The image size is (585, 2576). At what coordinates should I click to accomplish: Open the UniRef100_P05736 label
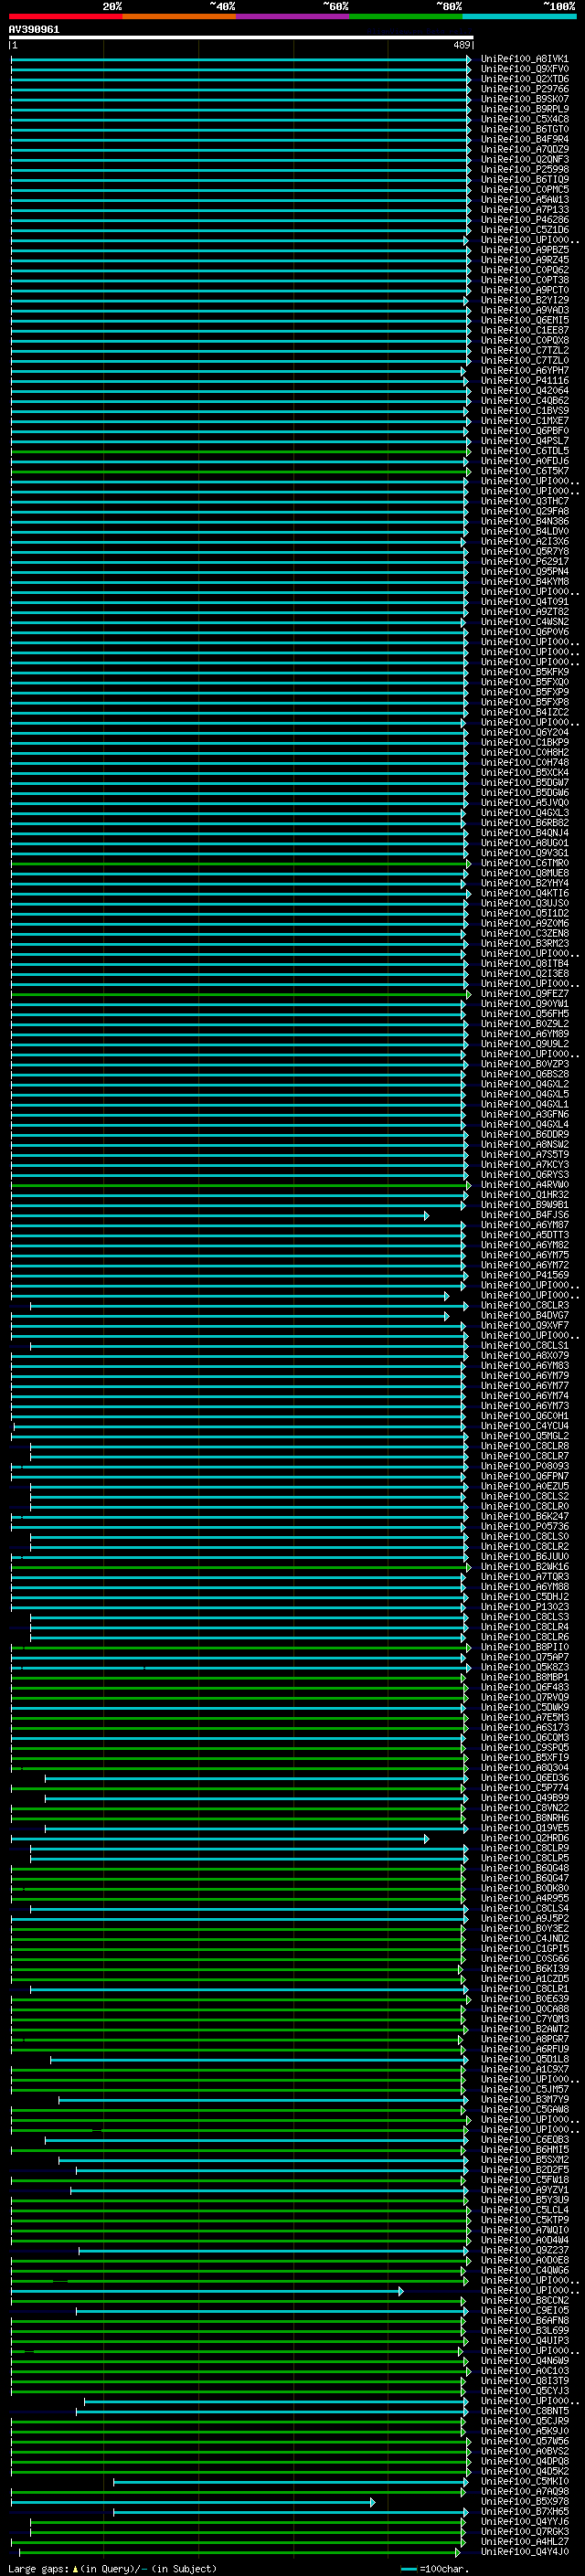[x=525, y=1527]
